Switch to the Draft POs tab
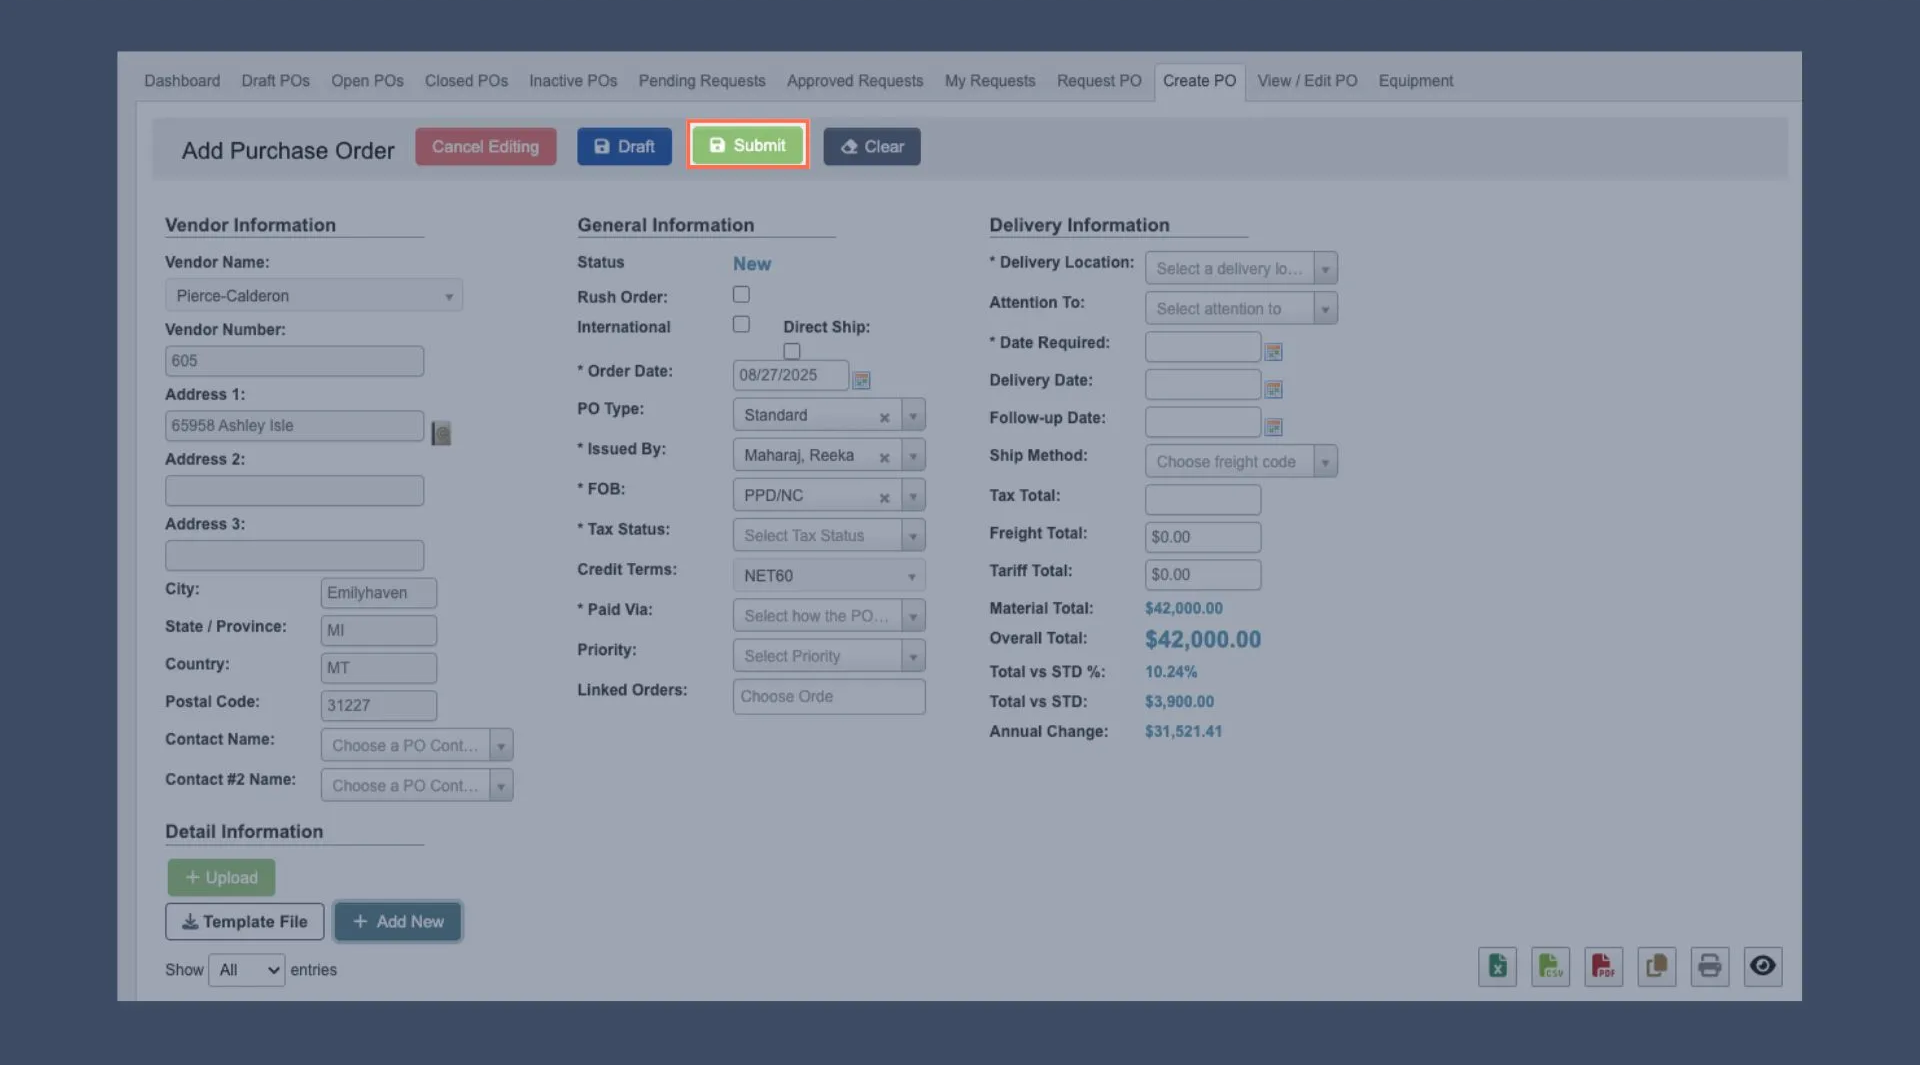This screenshot has height=1065, width=1920. coord(275,81)
